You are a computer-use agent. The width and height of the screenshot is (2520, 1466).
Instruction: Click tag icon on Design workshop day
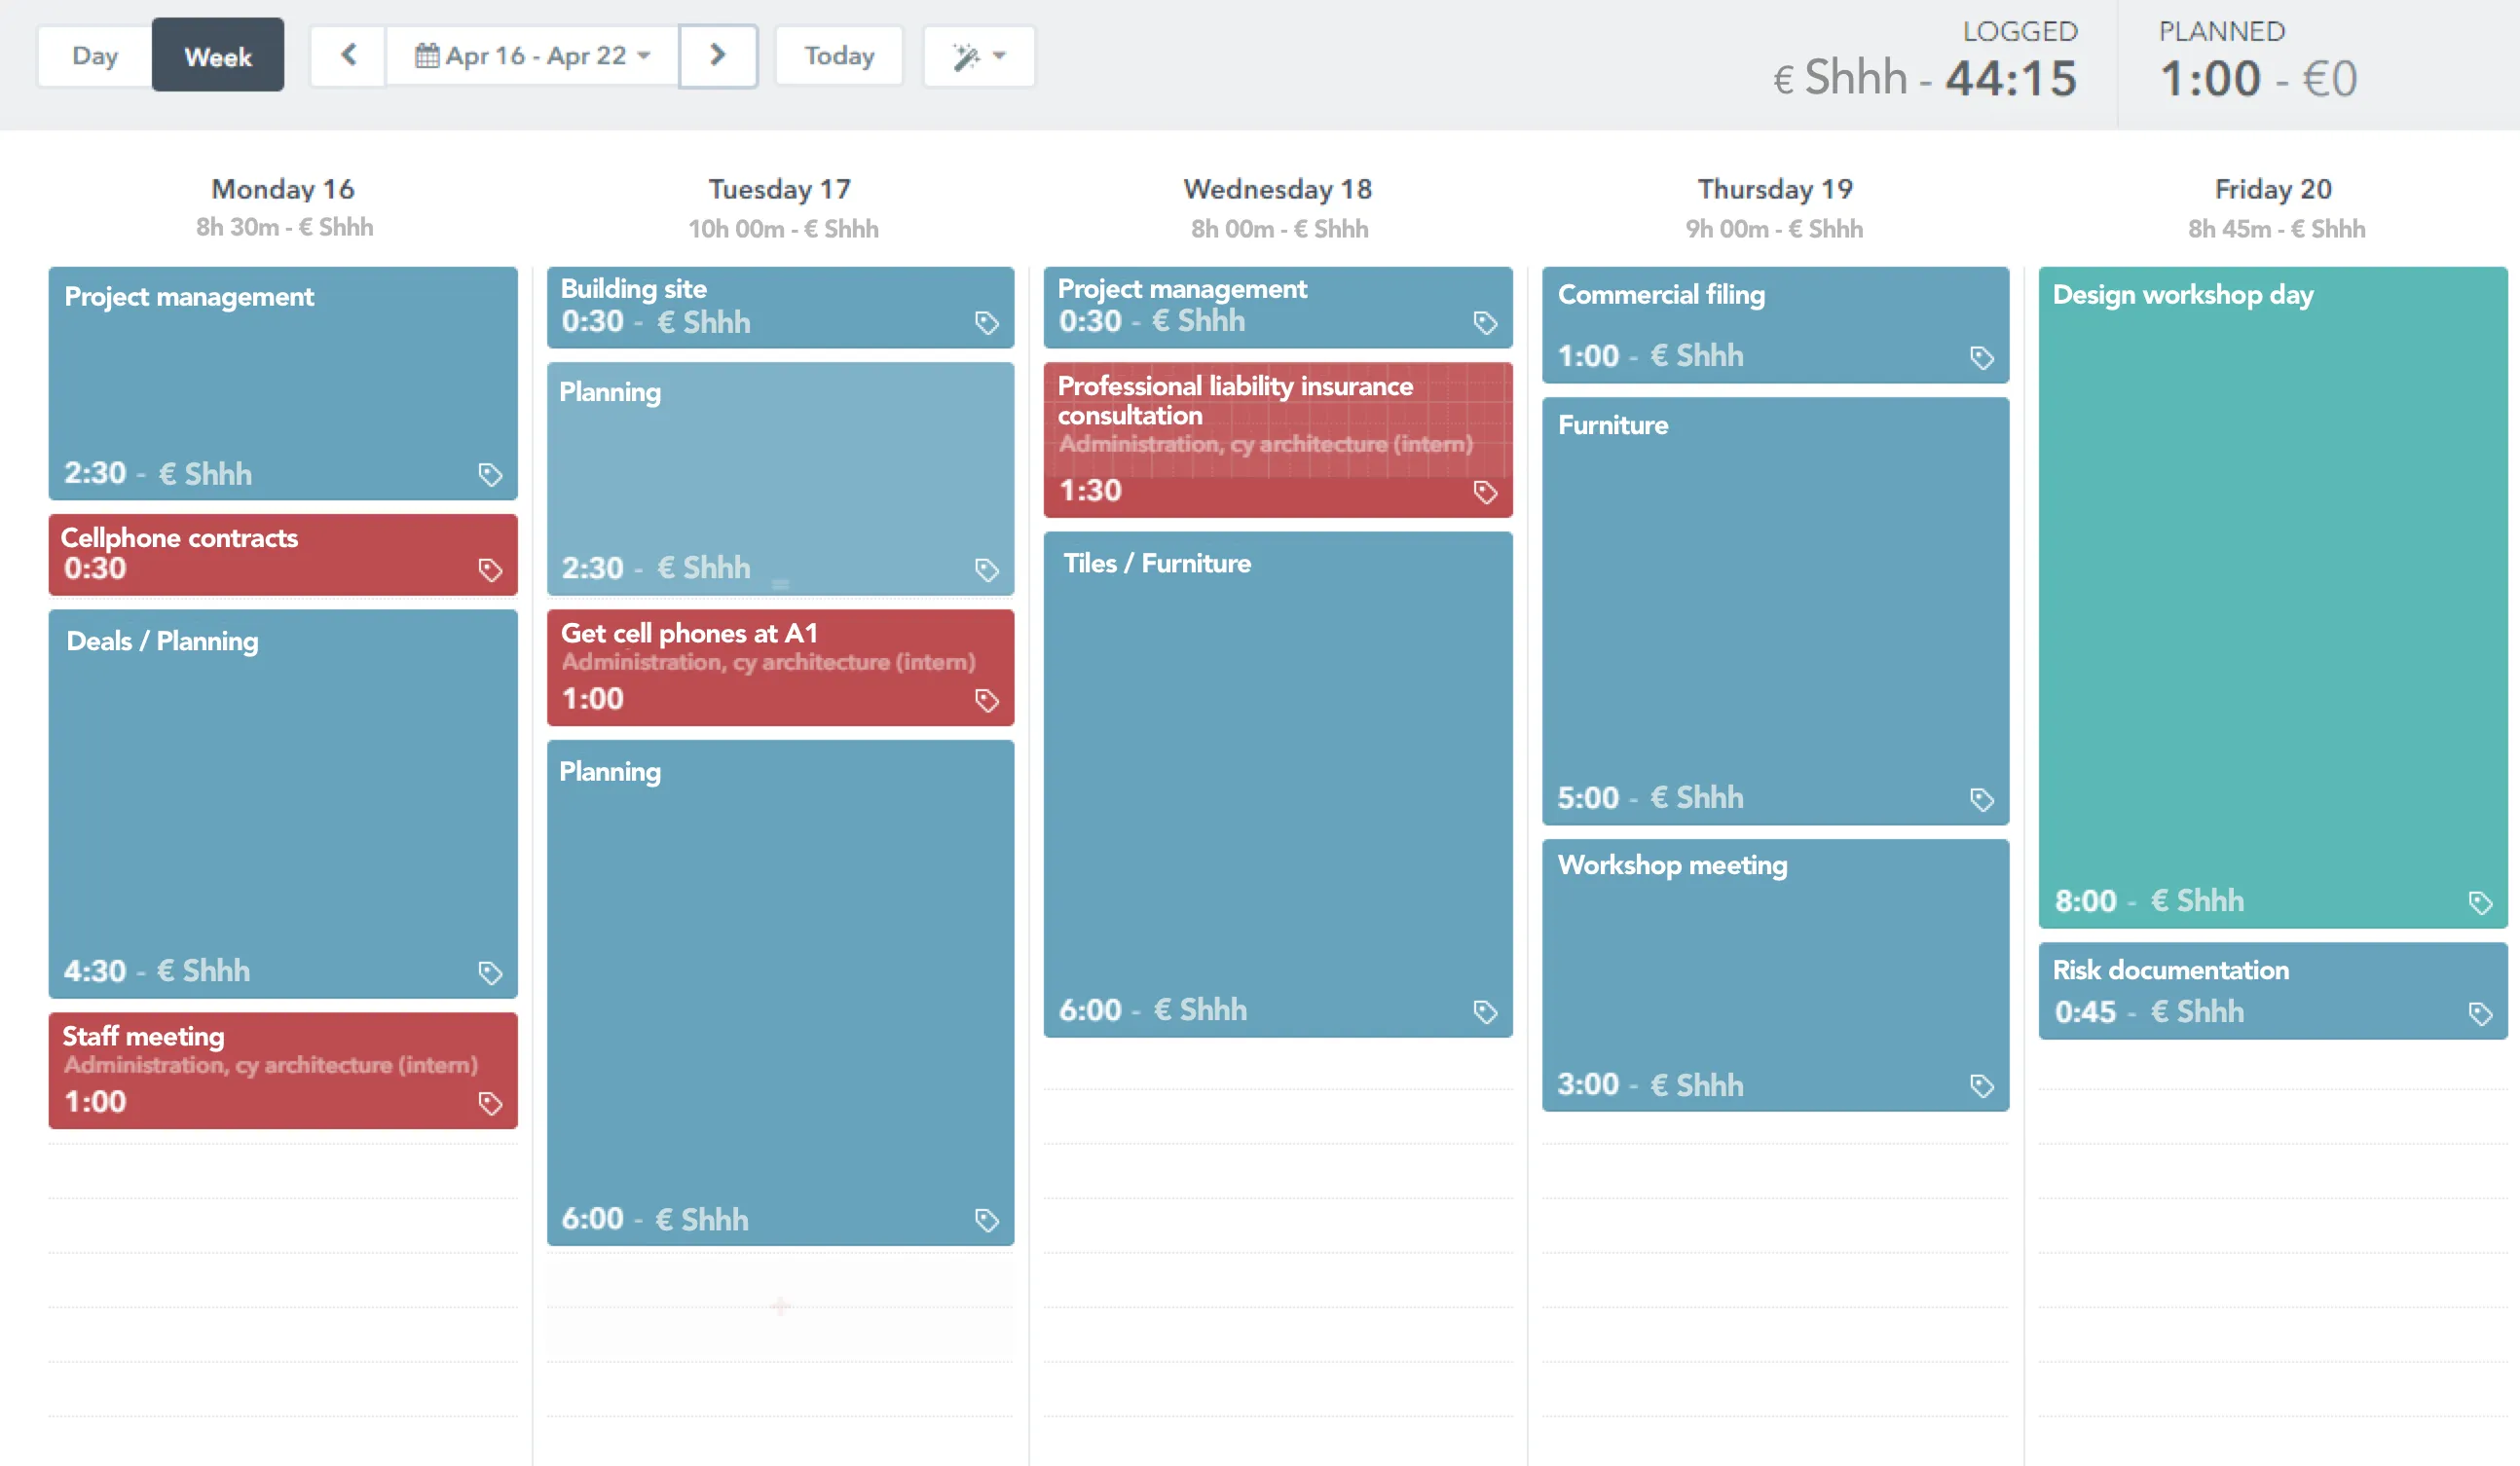point(2479,902)
